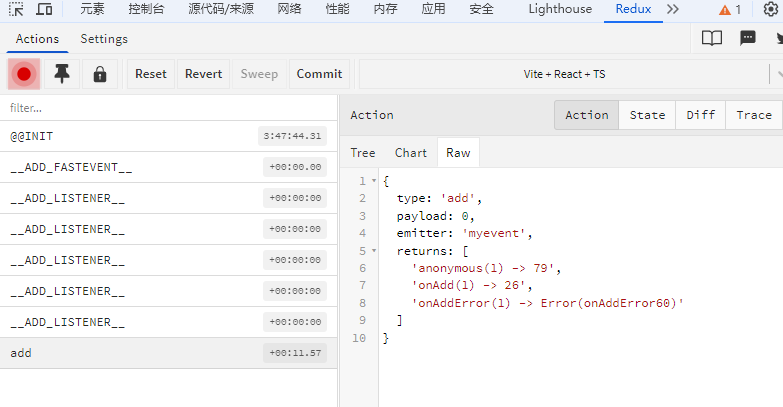Select the __ADD_FASTEVENT__ action entry
783x407 pixels.
click(x=169, y=167)
